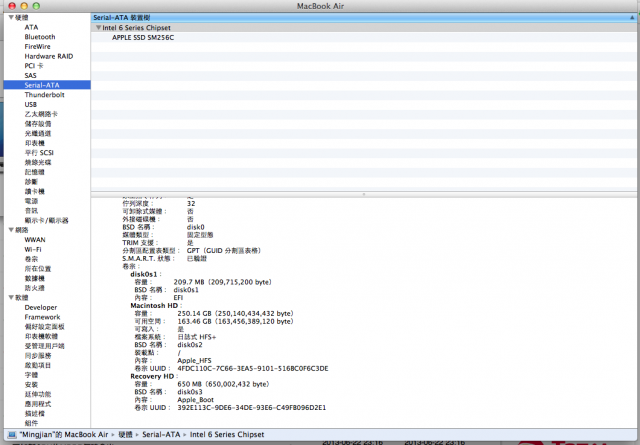Select 儲存設備 (Storage) in the sidebar
640x445 pixels.
click(38, 124)
